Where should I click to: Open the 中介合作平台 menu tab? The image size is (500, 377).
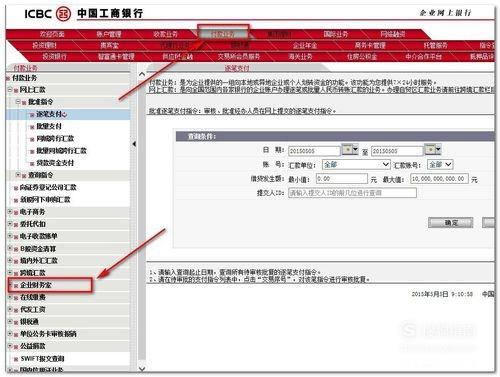pyautogui.click(x=423, y=56)
